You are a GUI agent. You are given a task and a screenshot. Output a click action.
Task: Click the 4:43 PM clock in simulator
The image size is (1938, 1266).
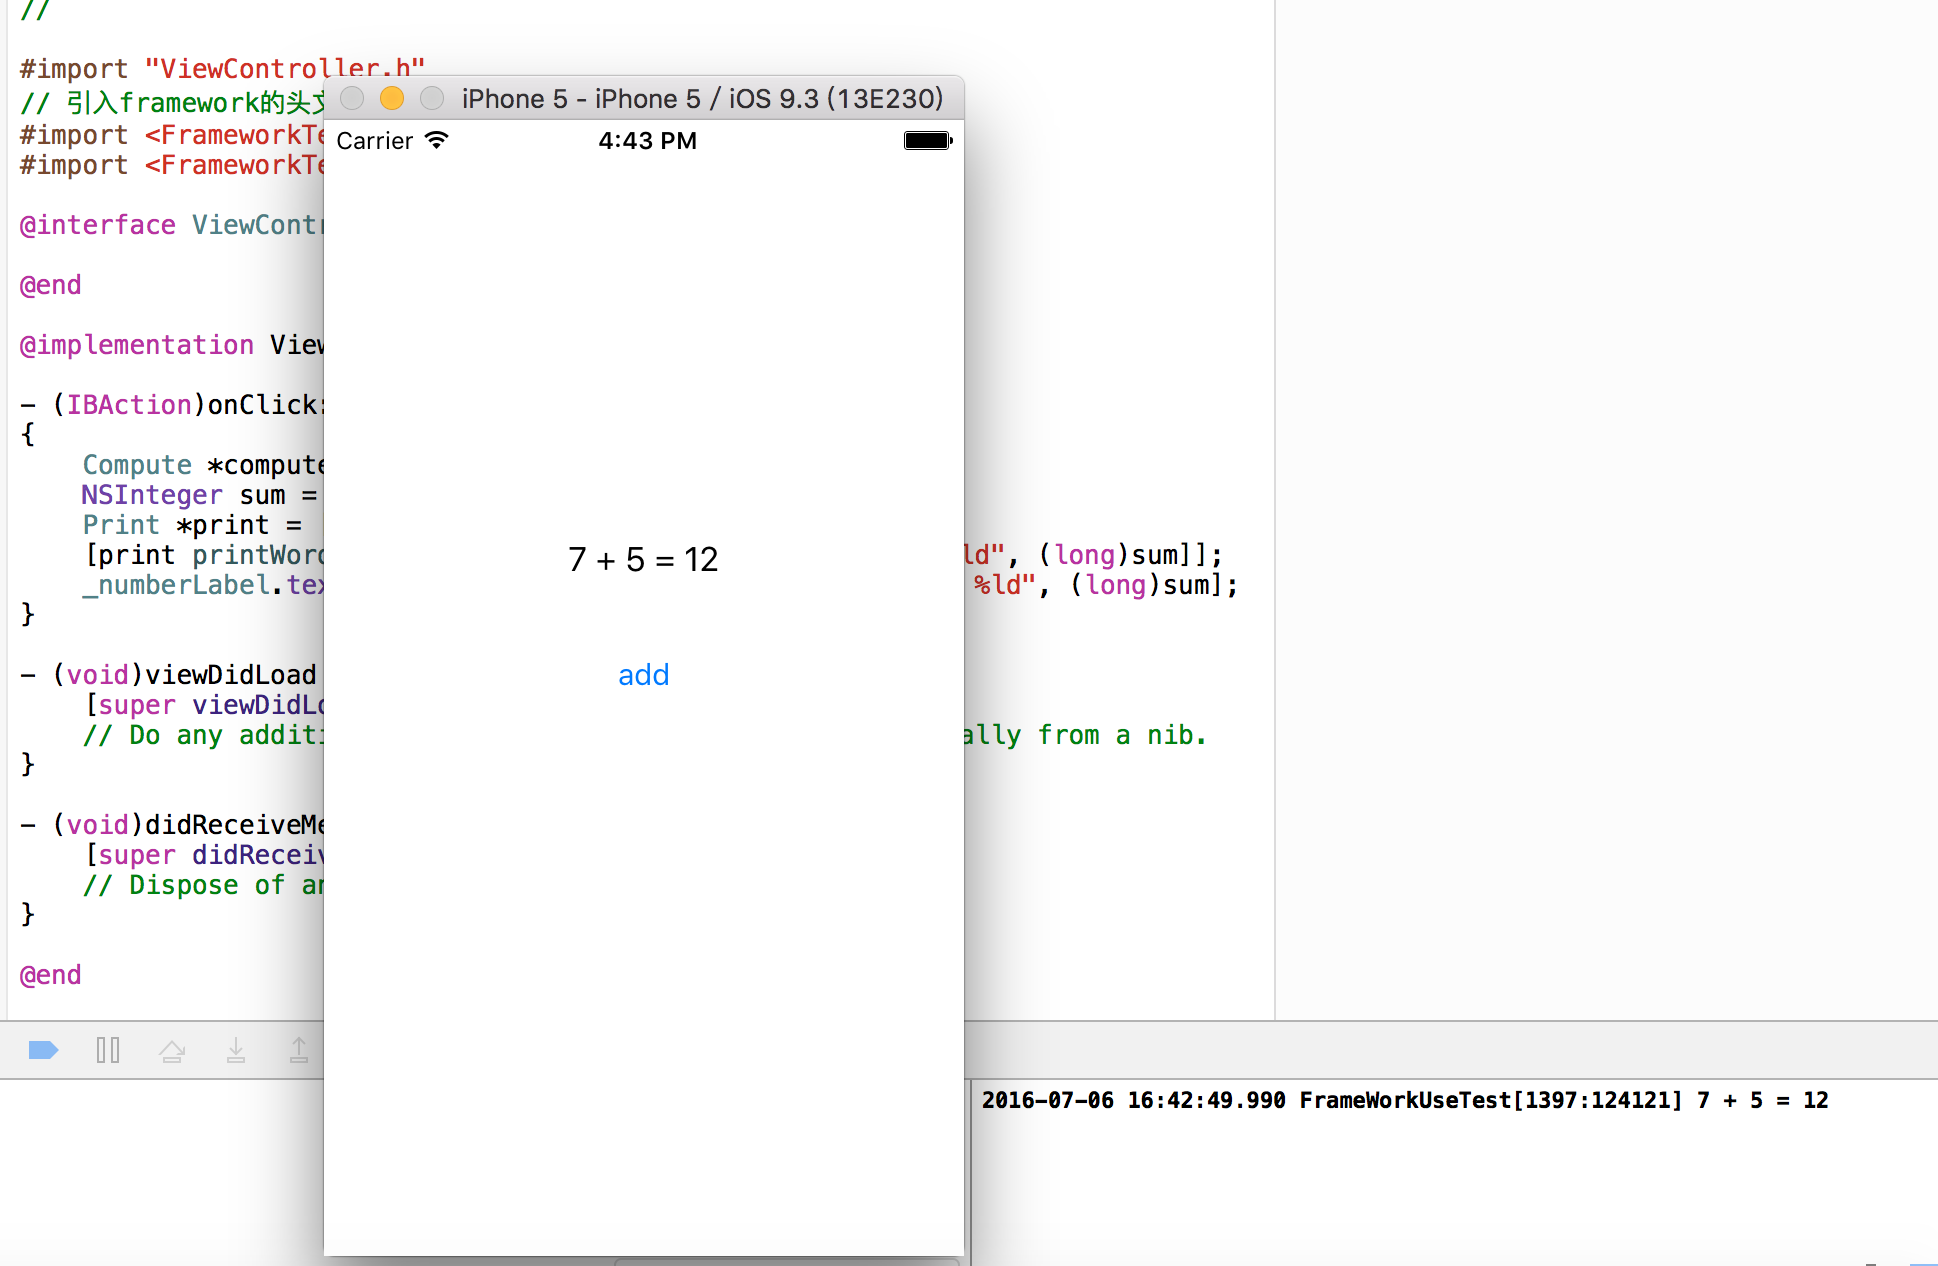click(647, 141)
